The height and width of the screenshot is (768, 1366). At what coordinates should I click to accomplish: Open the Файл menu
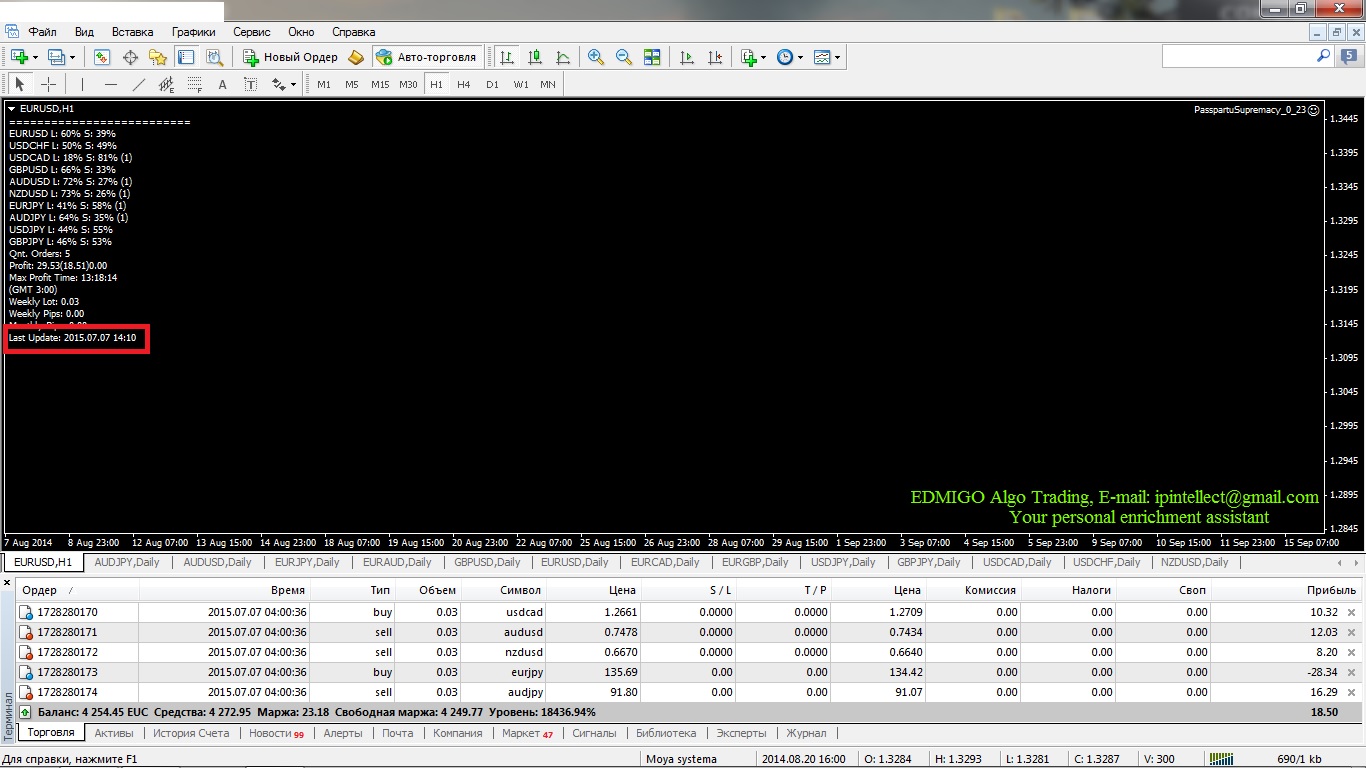tap(43, 32)
